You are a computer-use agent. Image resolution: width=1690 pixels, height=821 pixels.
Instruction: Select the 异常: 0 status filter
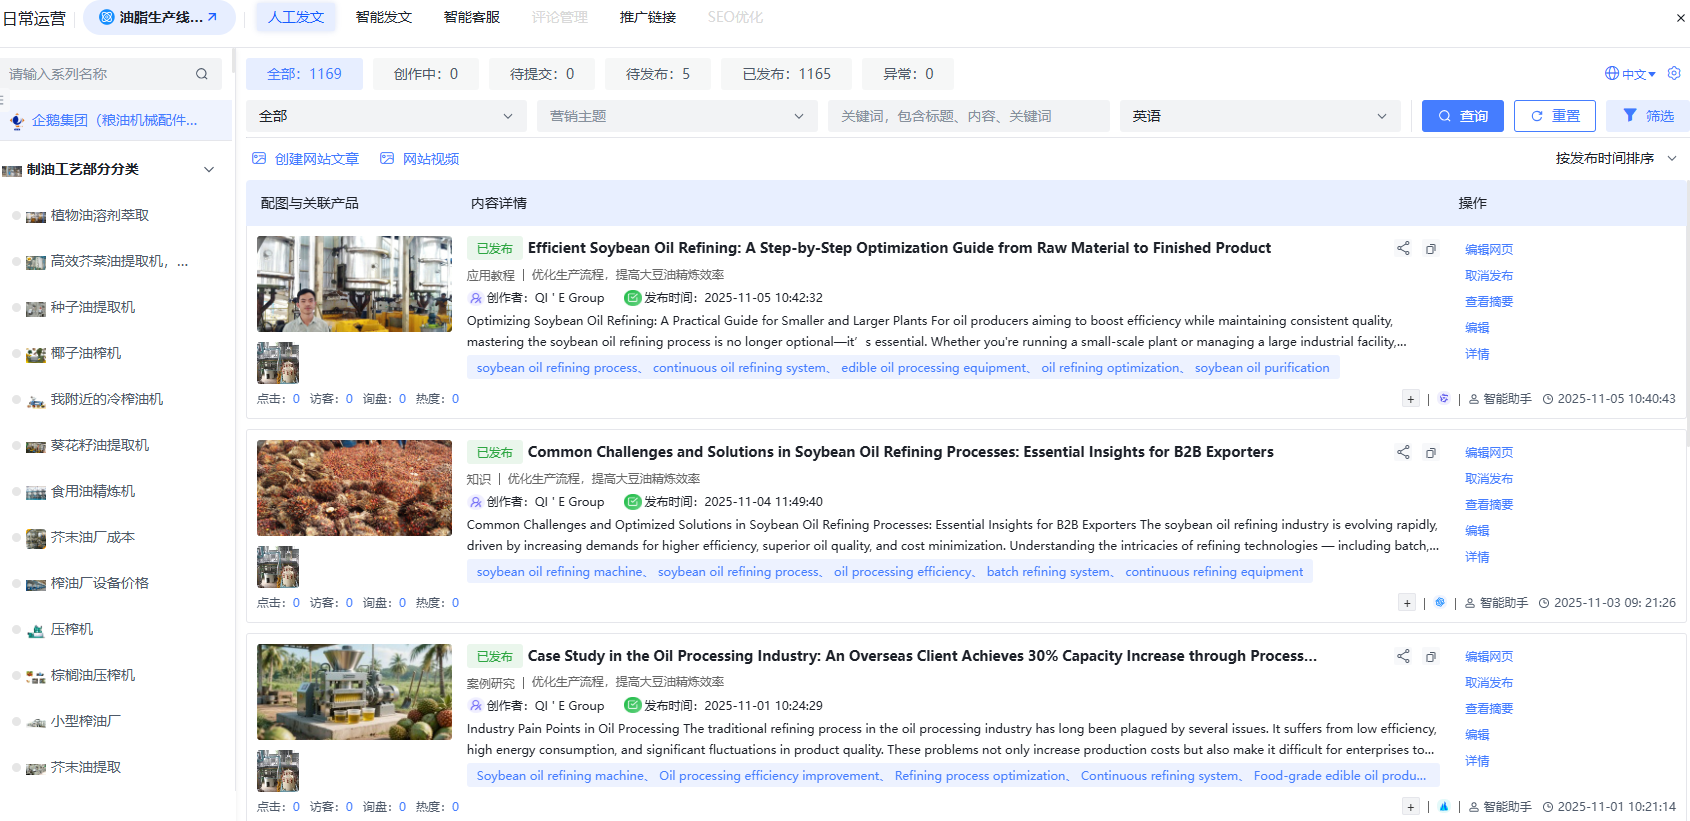click(908, 74)
